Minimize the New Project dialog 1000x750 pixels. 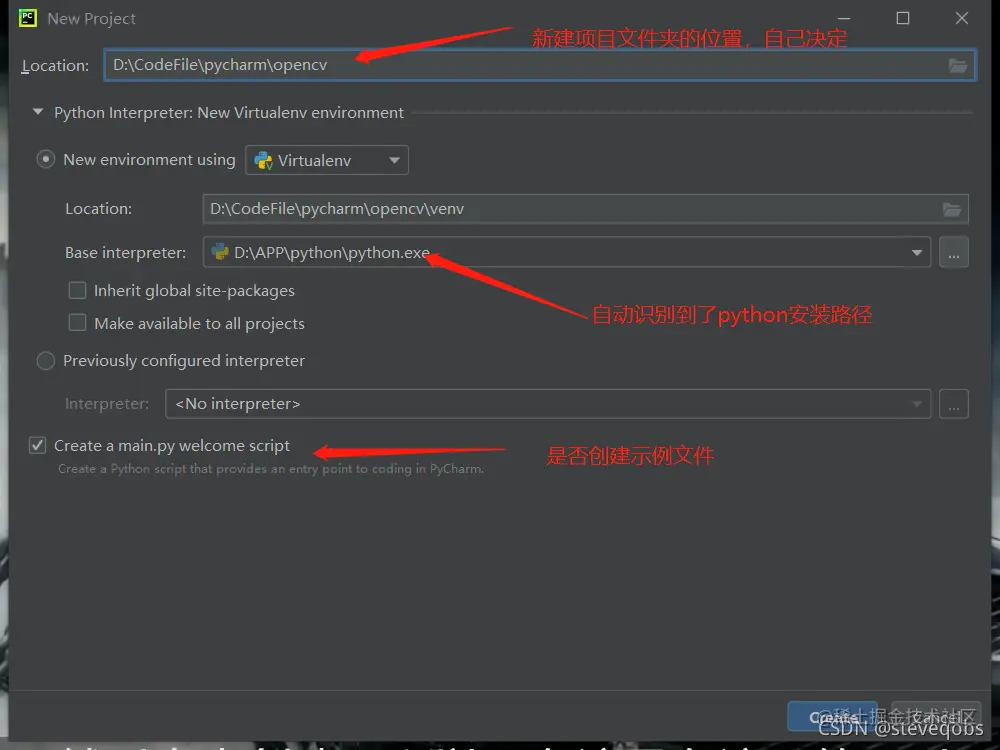click(x=843, y=18)
